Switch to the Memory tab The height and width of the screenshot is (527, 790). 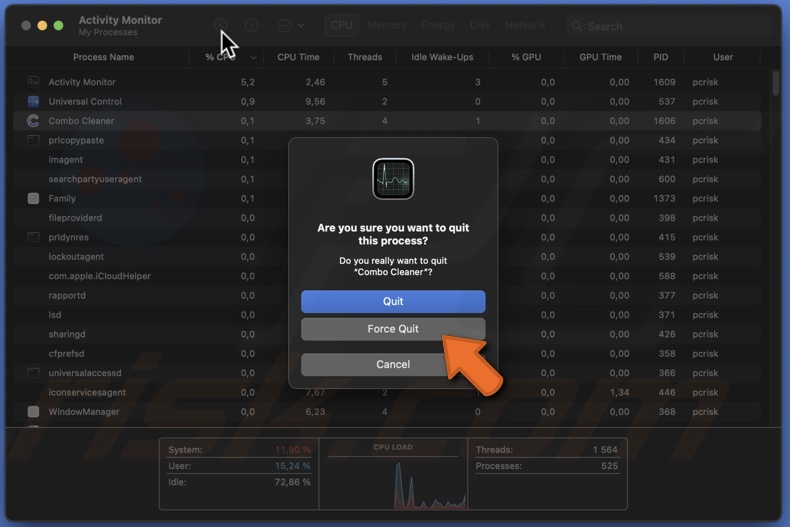coord(386,25)
